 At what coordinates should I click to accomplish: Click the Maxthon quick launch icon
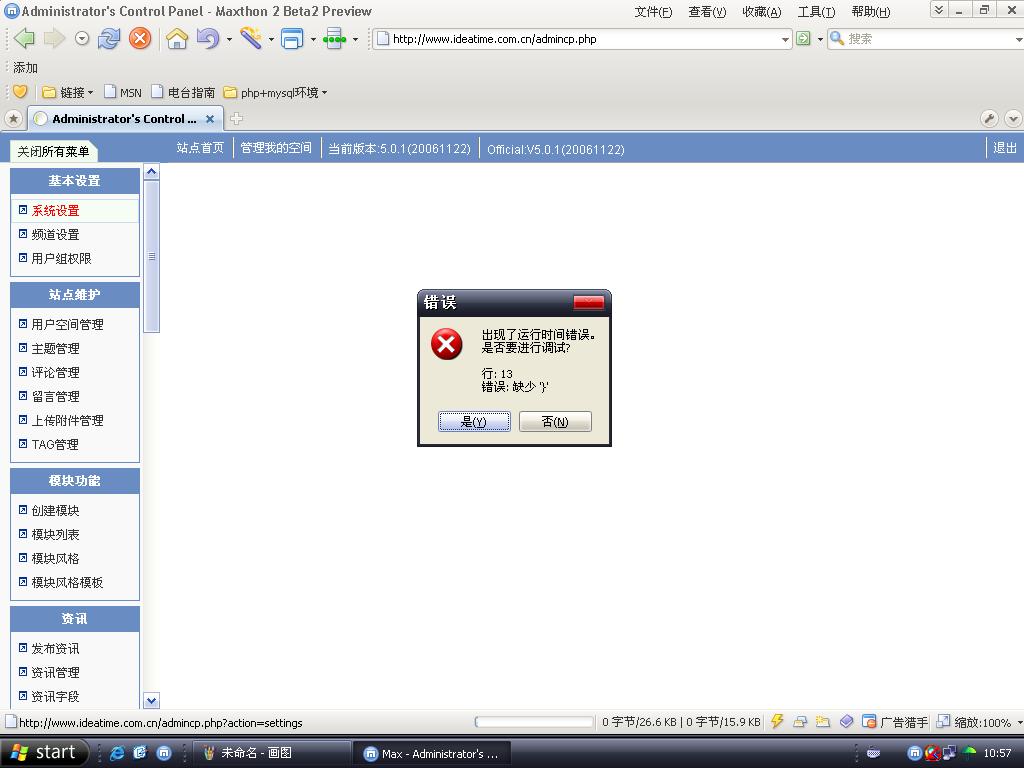[164, 753]
